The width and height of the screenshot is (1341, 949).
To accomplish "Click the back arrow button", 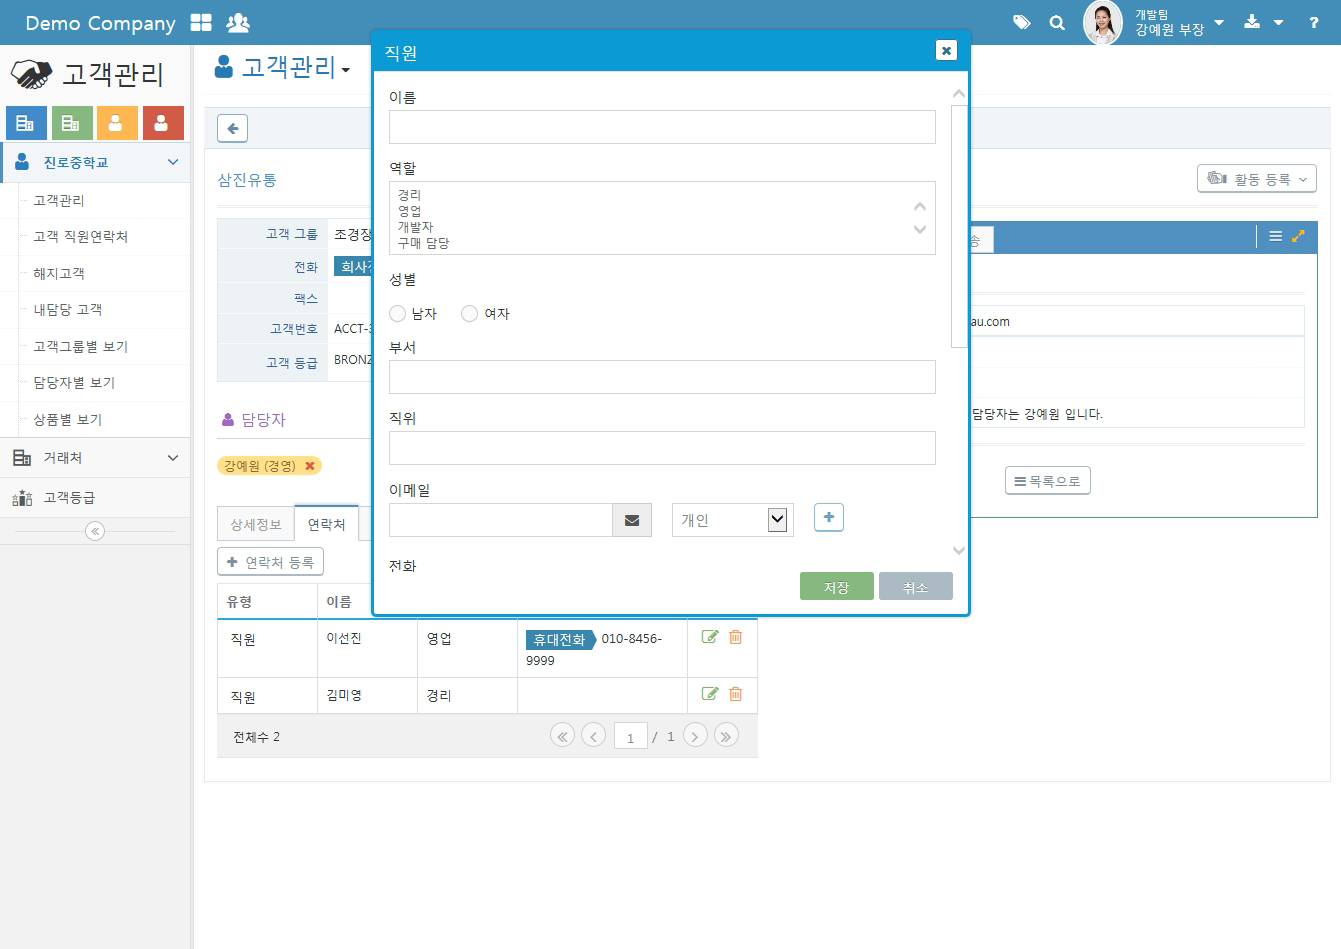I will (232, 128).
